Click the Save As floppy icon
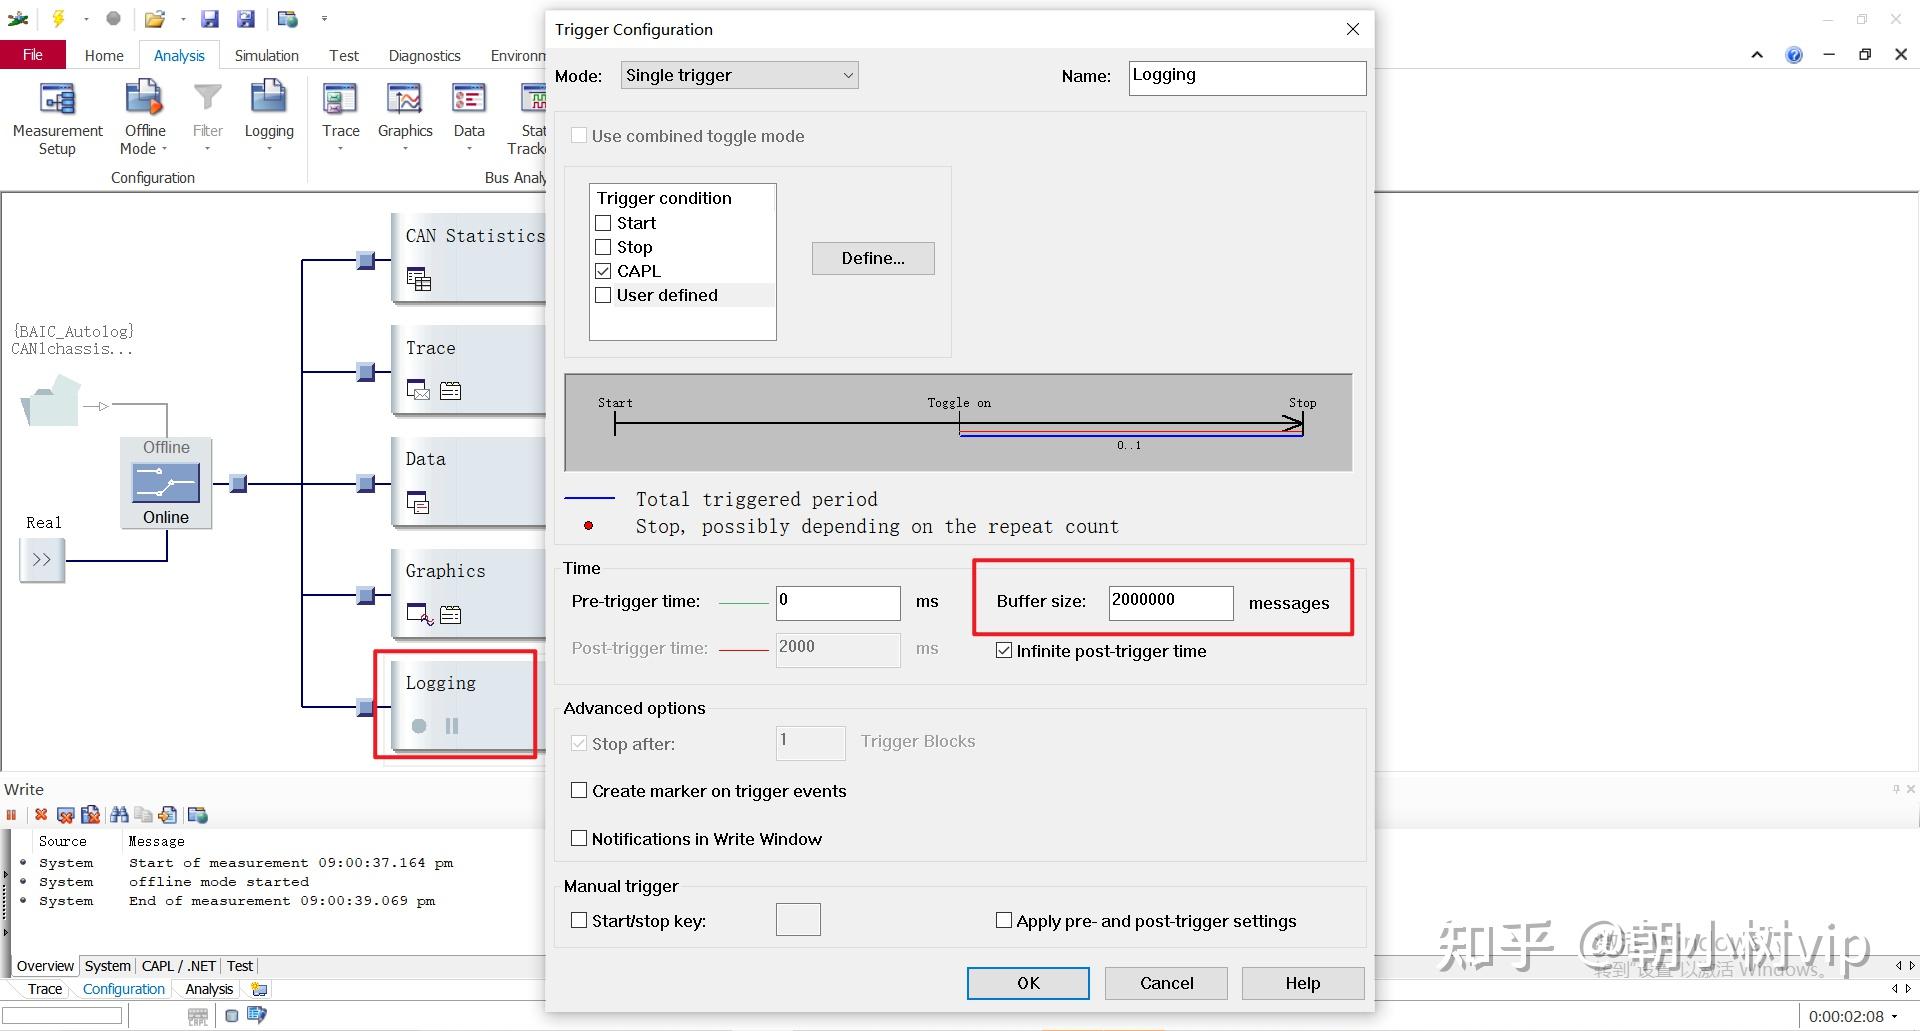Viewport: 1920px width, 1031px height. click(246, 18)
